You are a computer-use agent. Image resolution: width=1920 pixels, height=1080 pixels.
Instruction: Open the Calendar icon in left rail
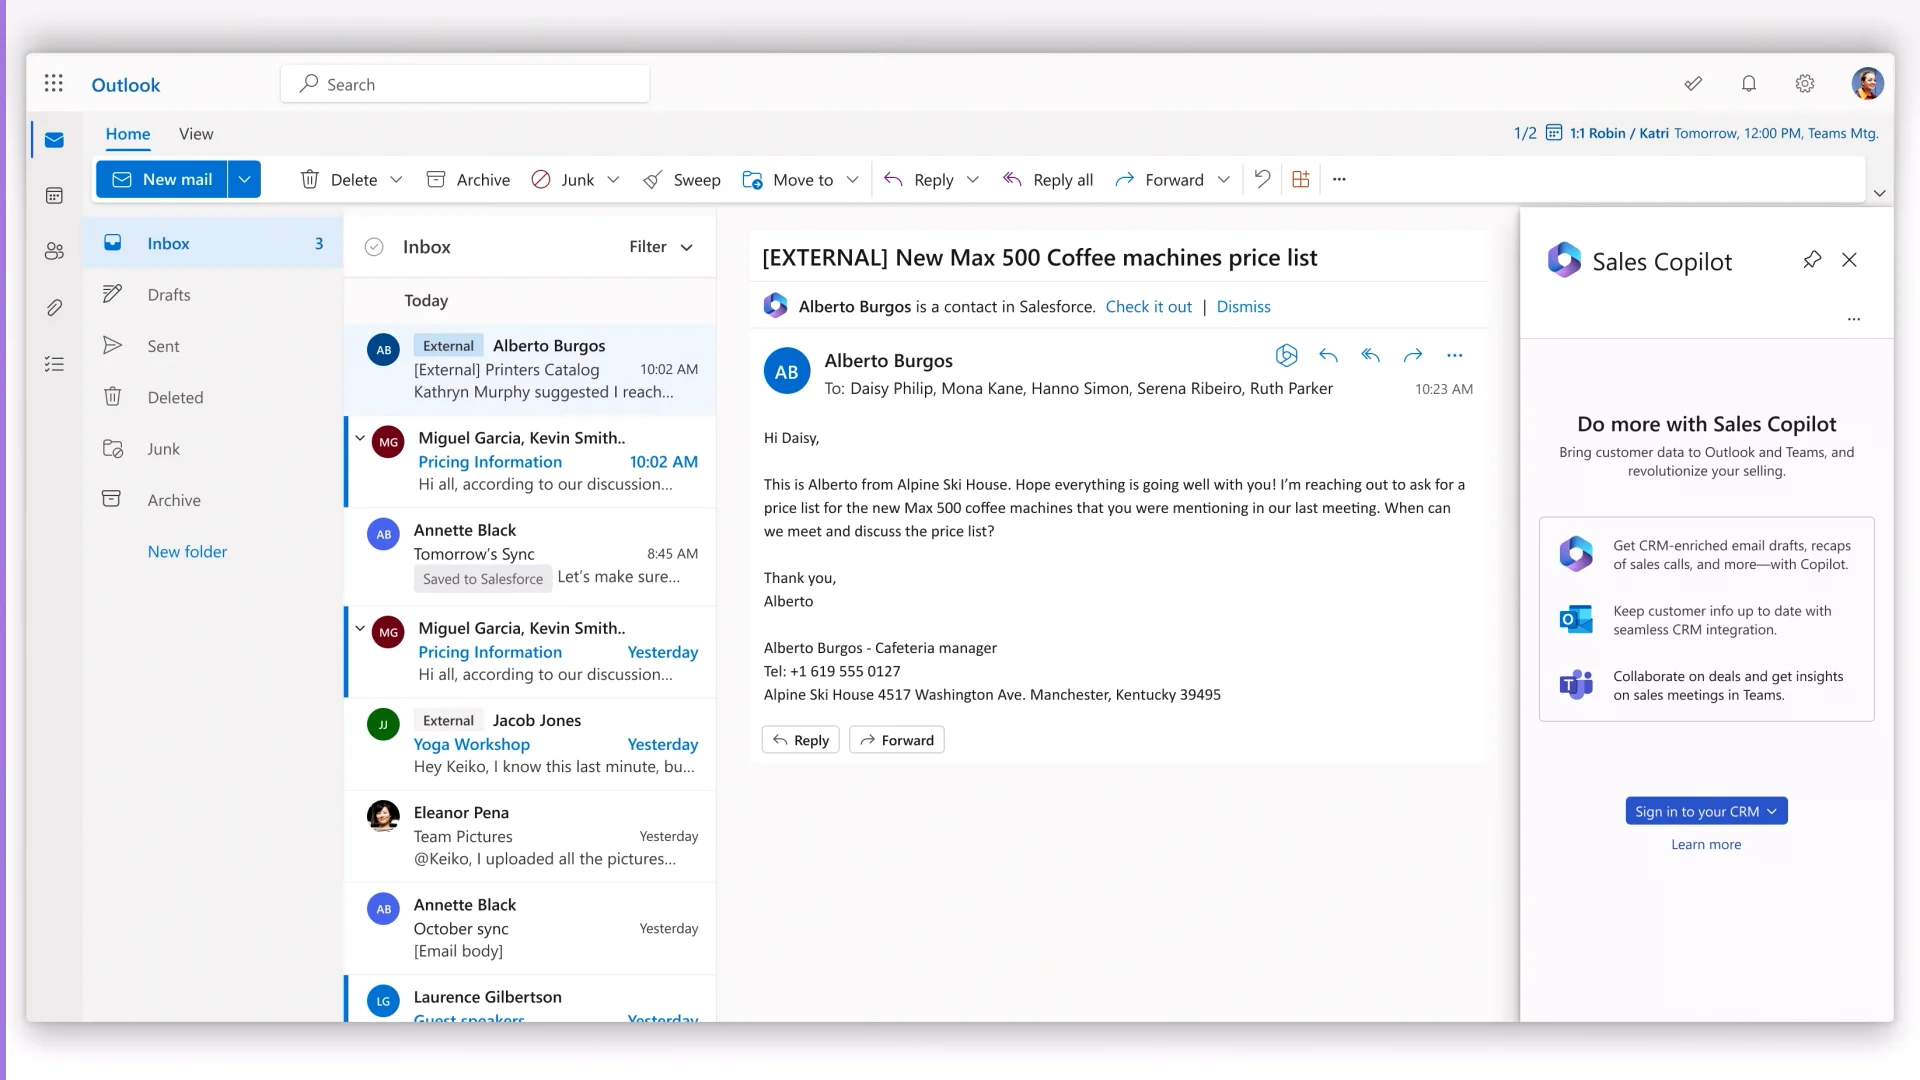[x=54, y=196]
